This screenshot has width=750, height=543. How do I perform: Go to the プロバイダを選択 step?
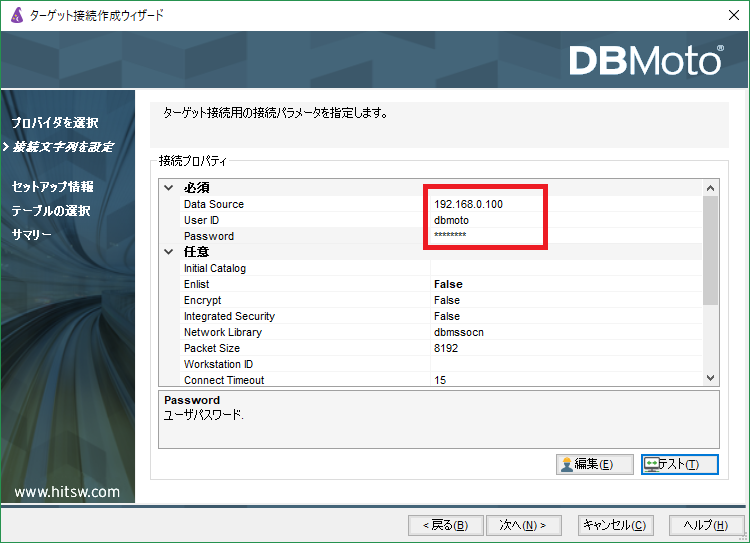coord(55,122)
